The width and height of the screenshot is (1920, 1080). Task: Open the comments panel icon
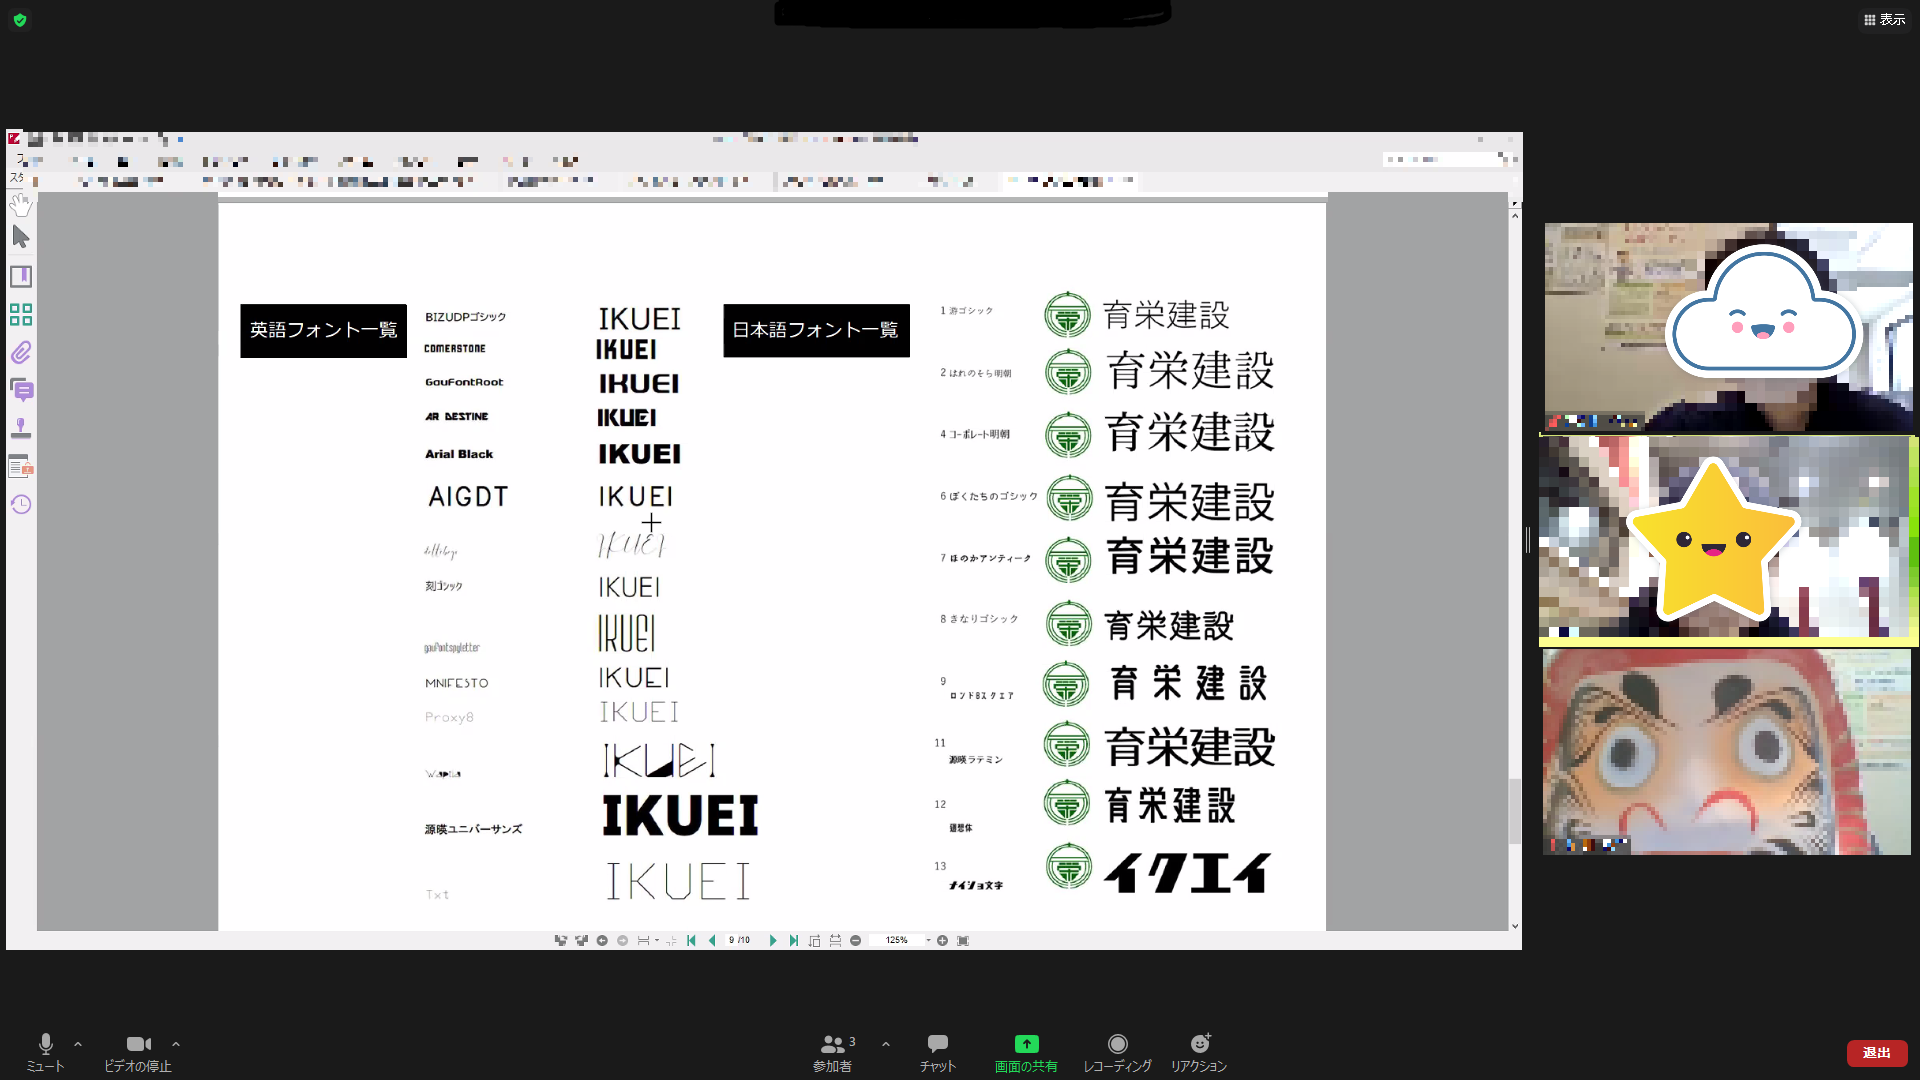(20, 390)
